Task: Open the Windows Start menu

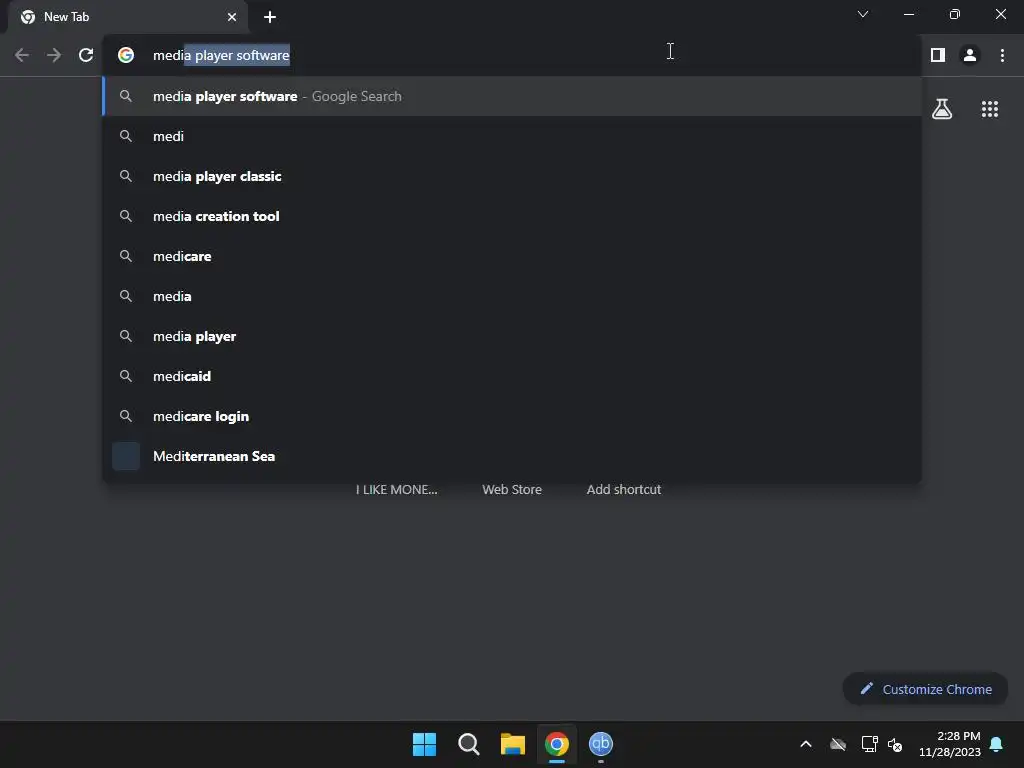Action: coord(424,744)
